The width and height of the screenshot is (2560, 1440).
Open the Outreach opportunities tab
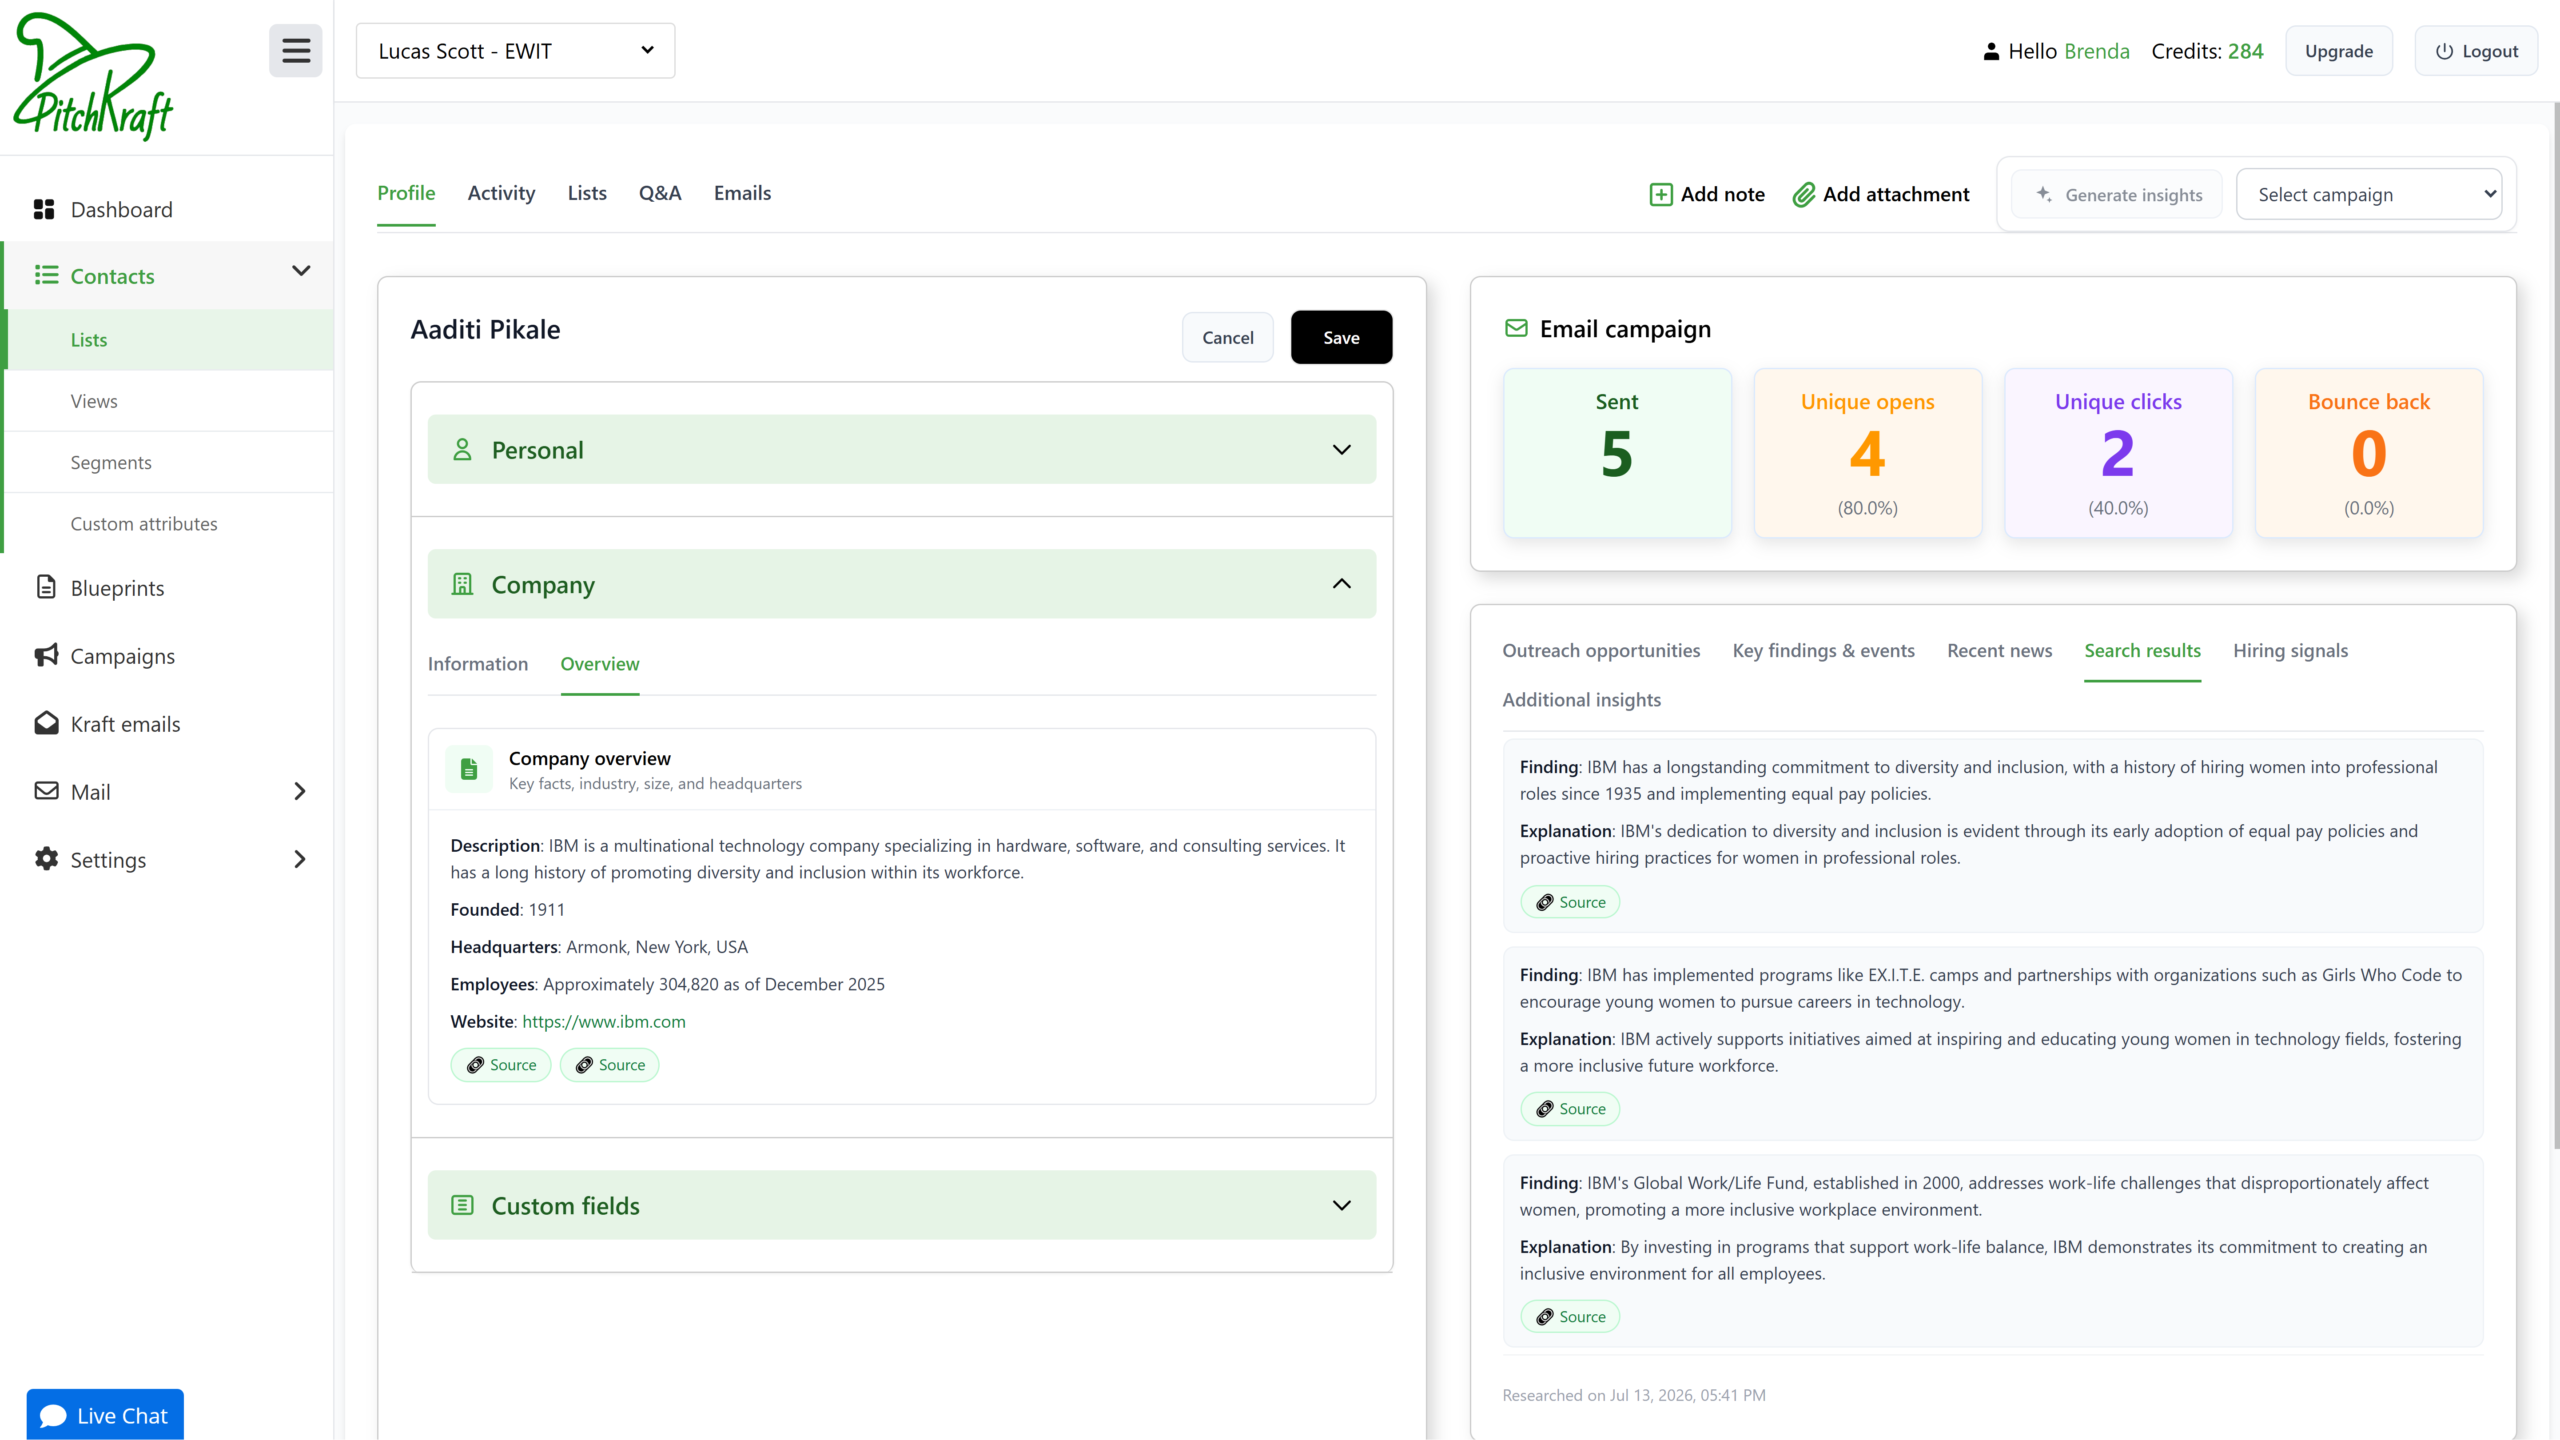[x=1601, y=651]
